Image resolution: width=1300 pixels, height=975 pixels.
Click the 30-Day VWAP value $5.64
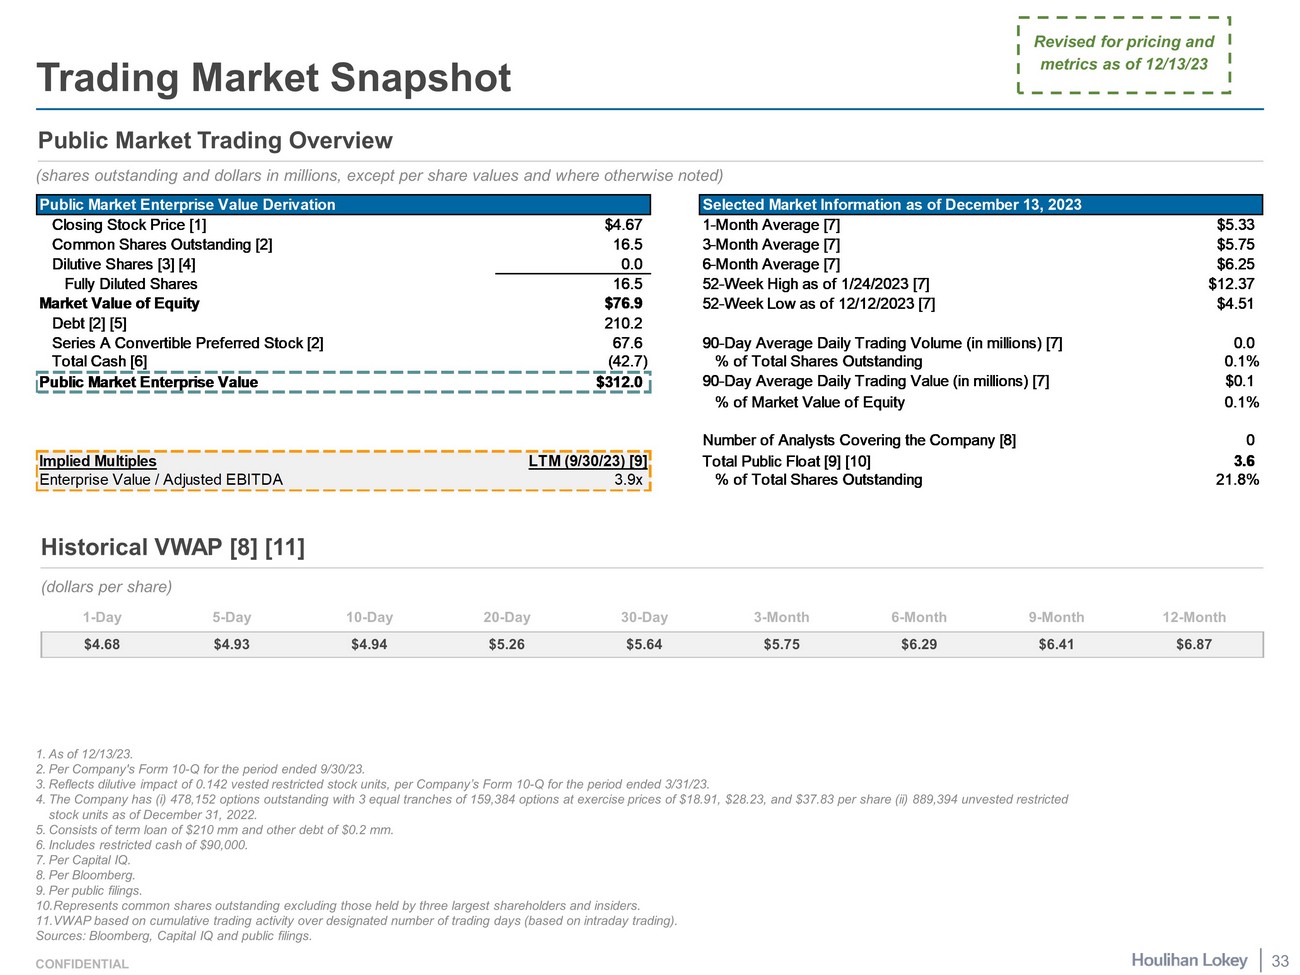[x=644, y=644]
